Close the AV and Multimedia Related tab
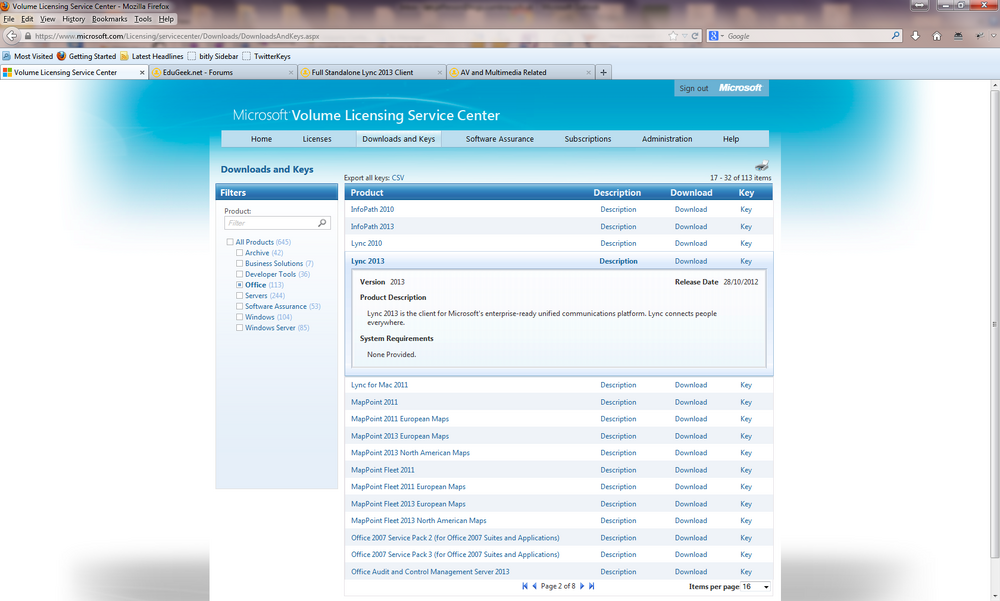 coord(588,72)
